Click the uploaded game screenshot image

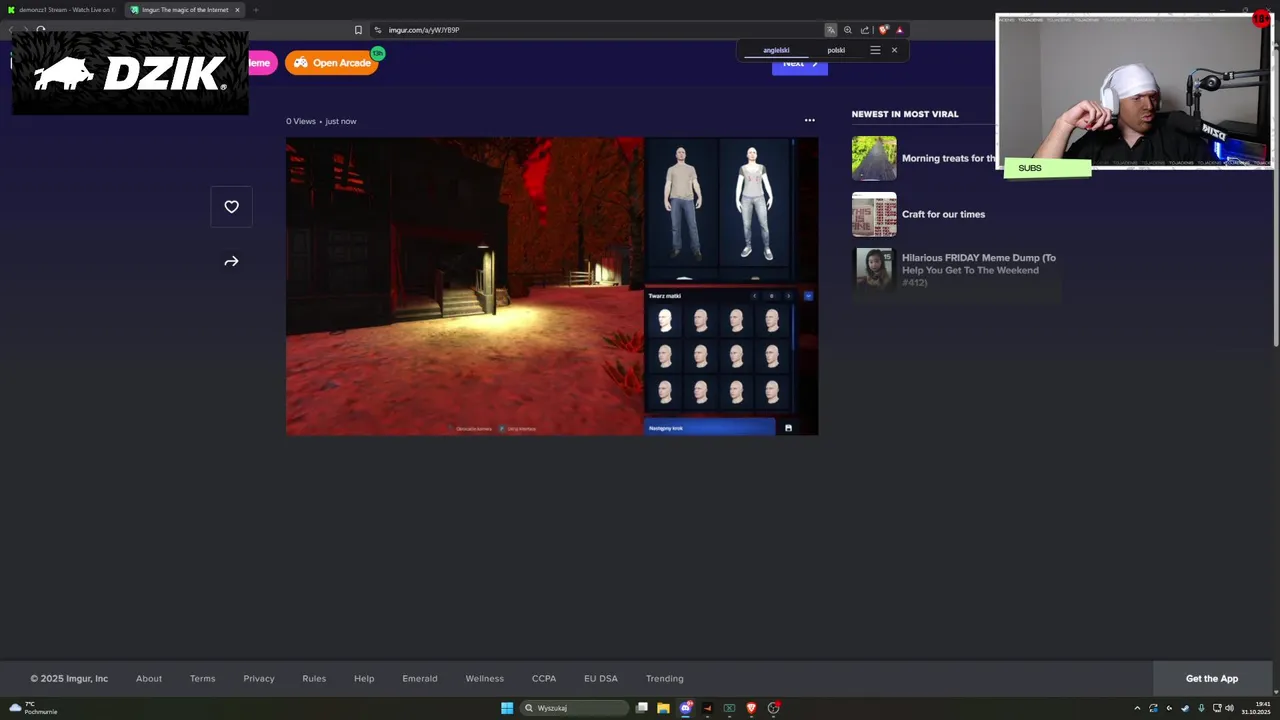(x=552, y=286)
